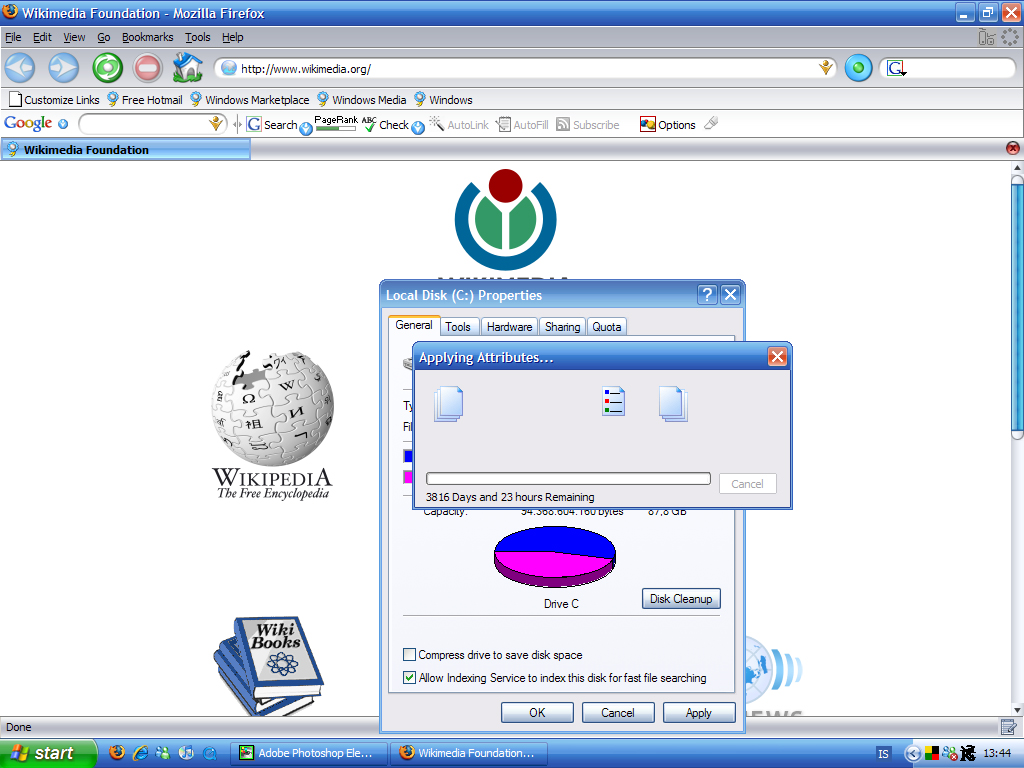This screenshot has width=1024, height=768.
Task: Click Apply in Local Disk Properties
Action: 699,712
